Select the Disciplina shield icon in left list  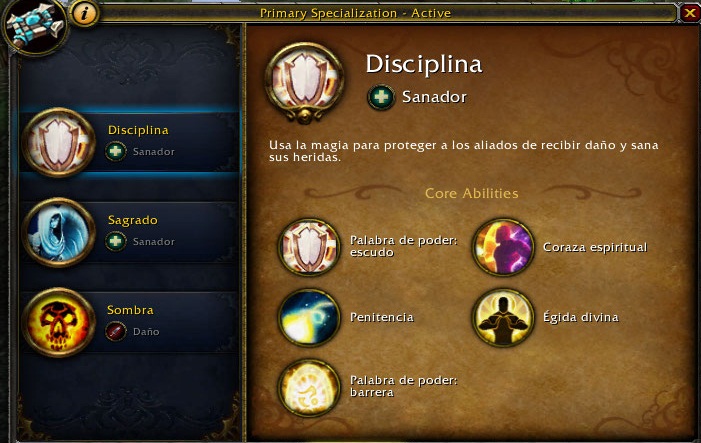pos(59,143)
